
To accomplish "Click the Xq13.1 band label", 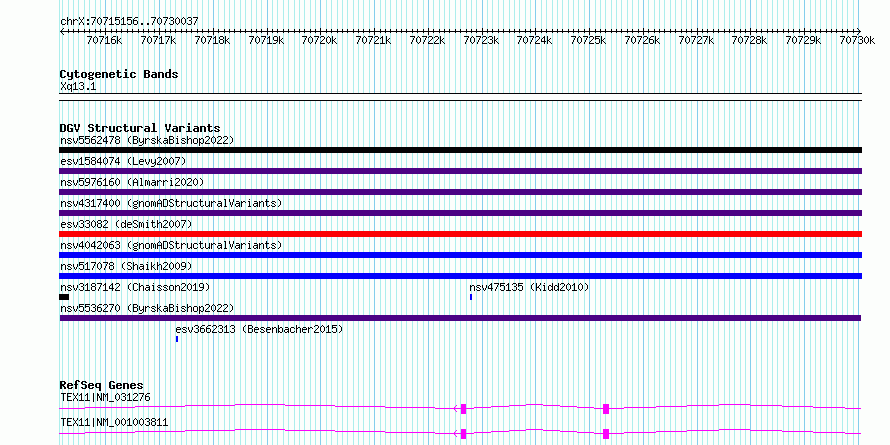I will tap(78, 87).
